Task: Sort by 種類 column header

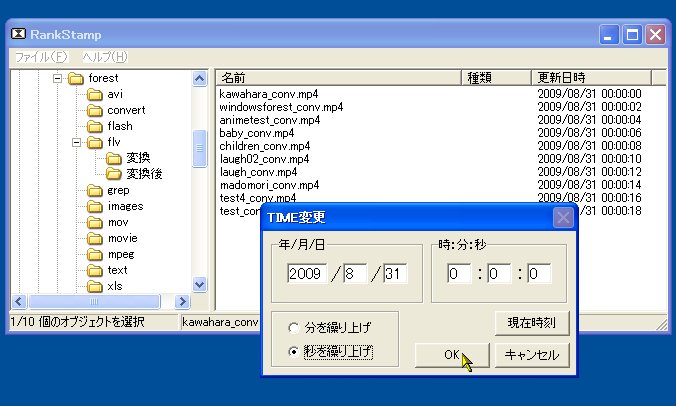Action: click(496, 78)
